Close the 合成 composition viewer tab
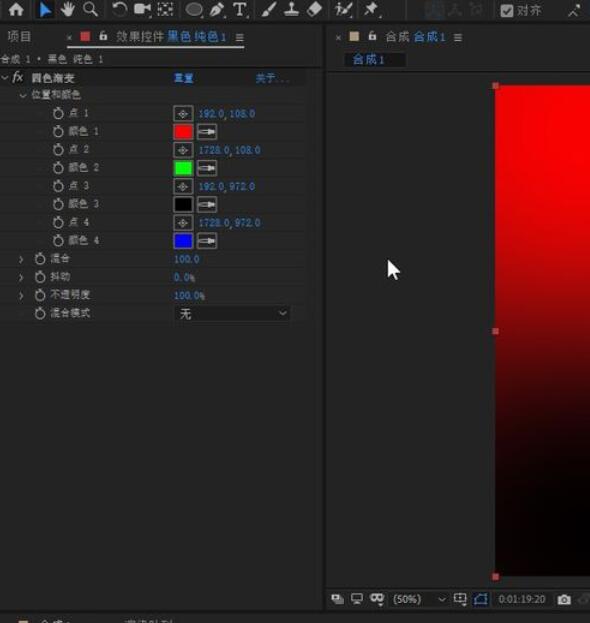The height and width of the screenshot is (623, 590). tap(338, 38)
